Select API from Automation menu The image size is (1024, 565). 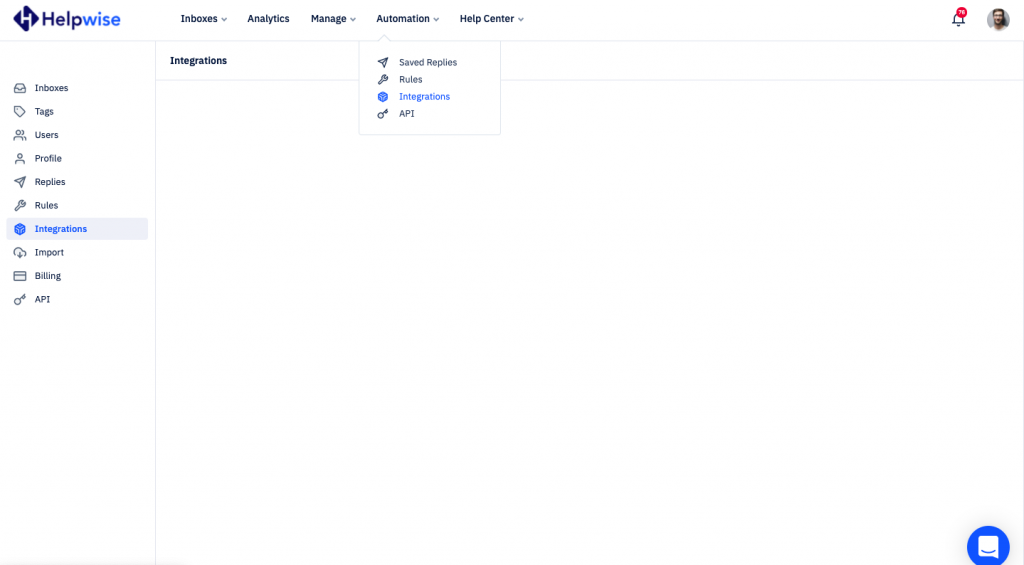click(407, 114)
